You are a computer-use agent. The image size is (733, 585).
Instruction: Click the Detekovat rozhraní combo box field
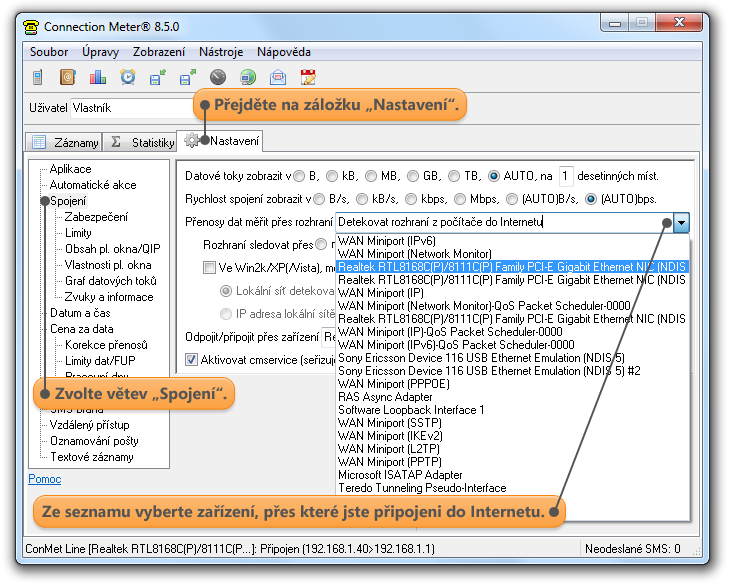click(x=504, y=223)
